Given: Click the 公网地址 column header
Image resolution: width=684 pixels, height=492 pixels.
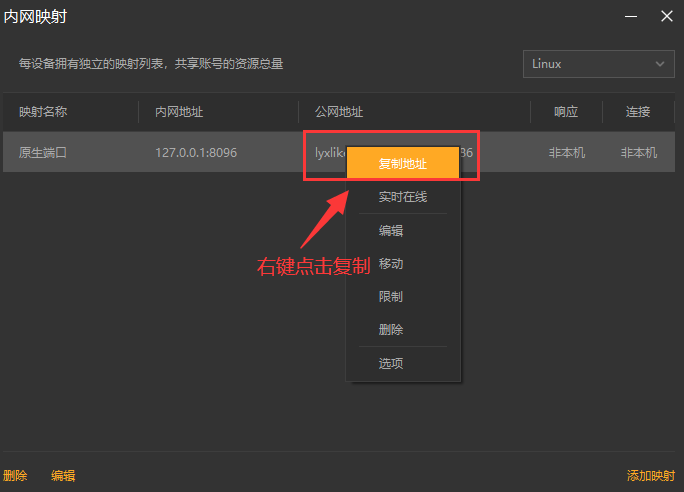Looking at the screenshot, I should tap(339, 112).
